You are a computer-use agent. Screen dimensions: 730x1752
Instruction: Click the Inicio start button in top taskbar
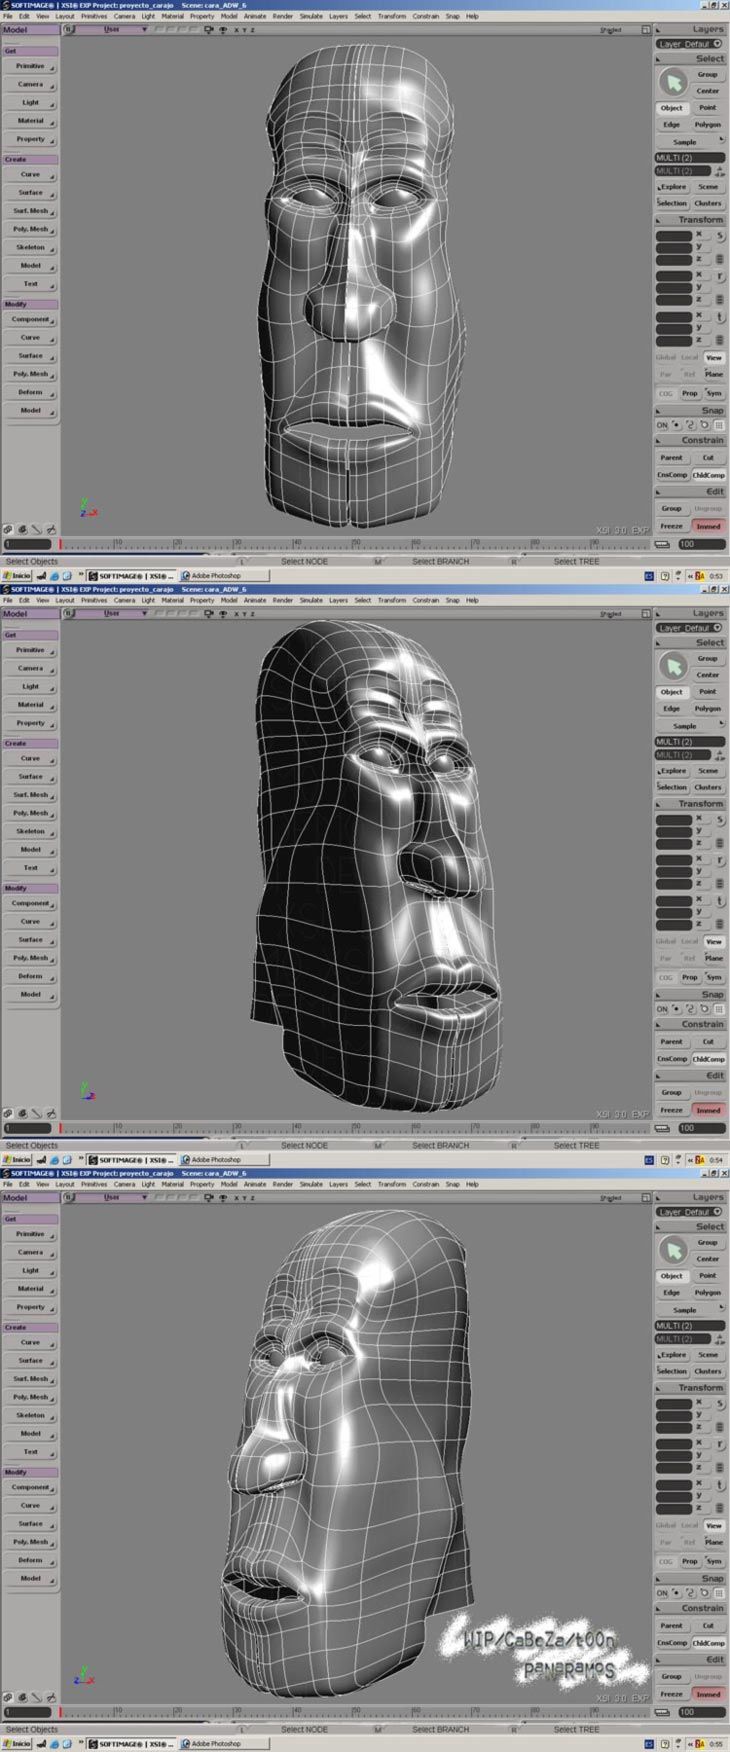(17, 576)
